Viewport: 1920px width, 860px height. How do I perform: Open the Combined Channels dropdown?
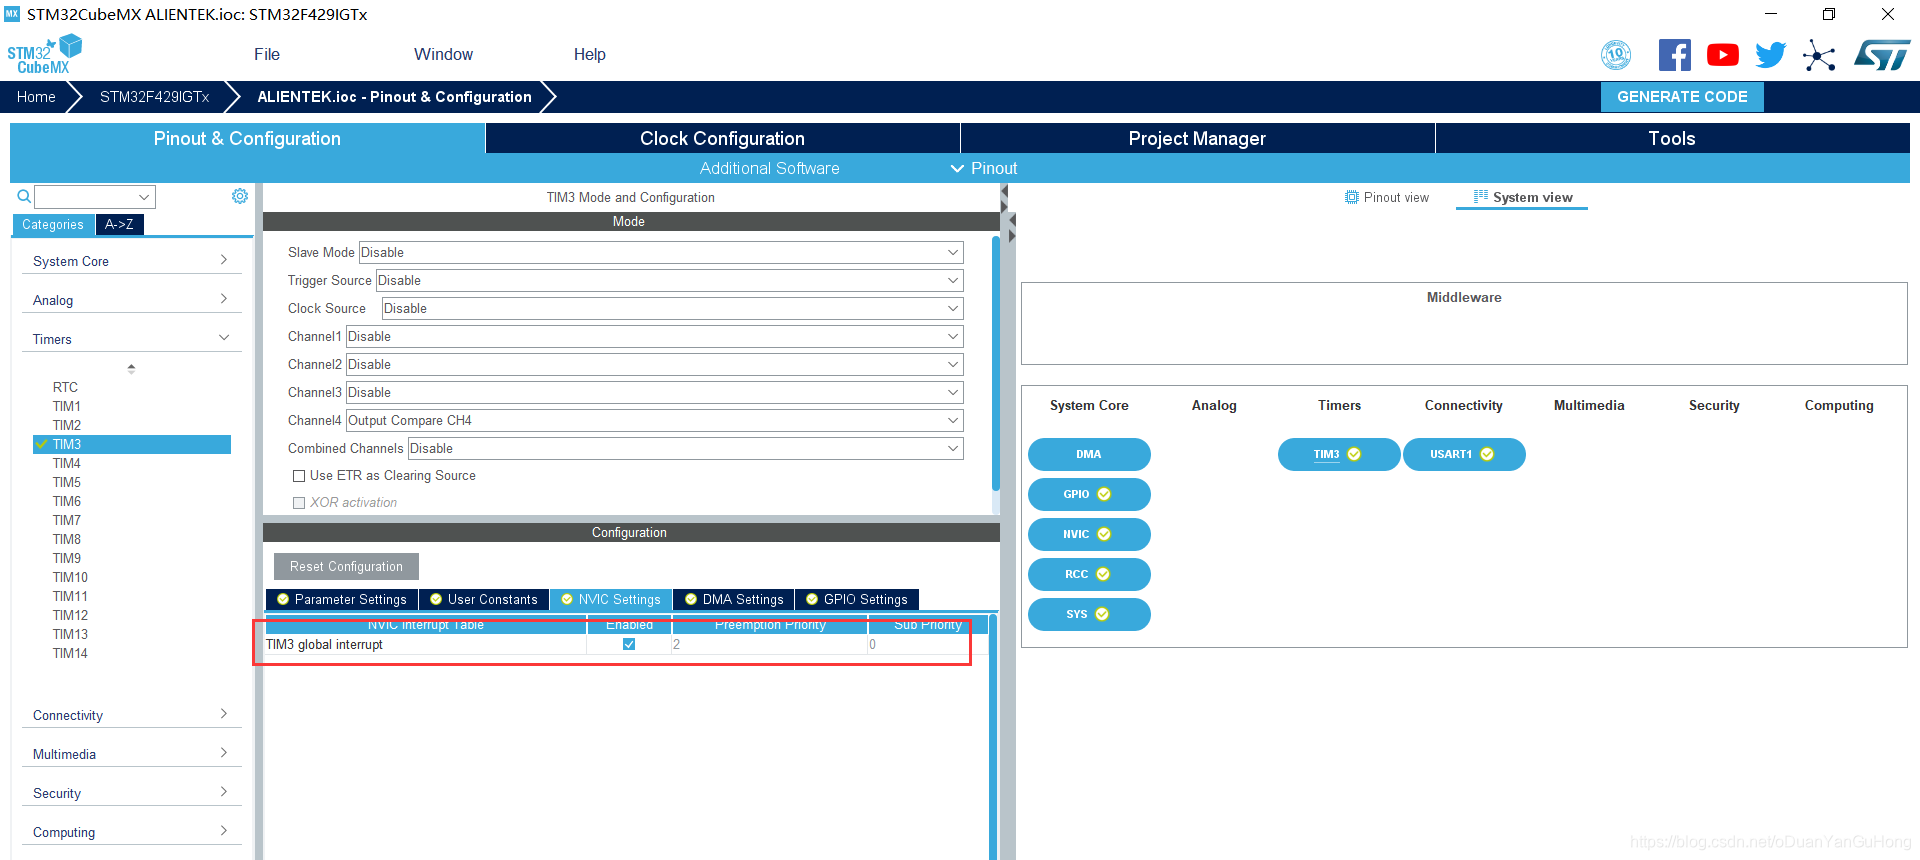tap(685, 449)
